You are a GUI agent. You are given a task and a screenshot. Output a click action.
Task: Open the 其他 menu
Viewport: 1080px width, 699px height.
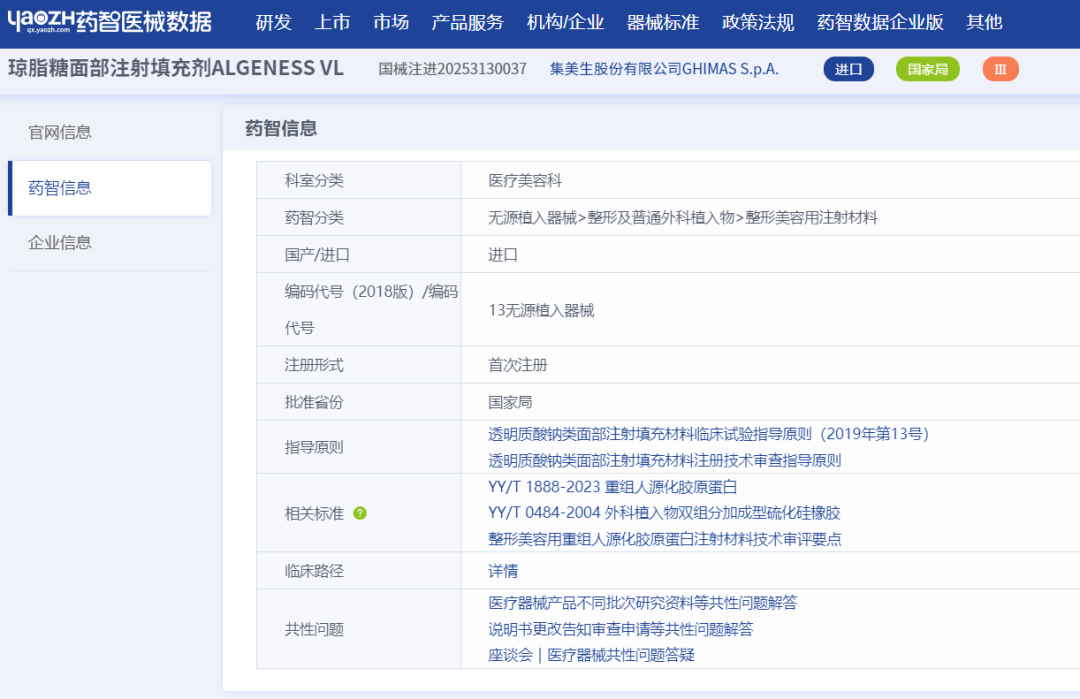[x=984, y=22]
